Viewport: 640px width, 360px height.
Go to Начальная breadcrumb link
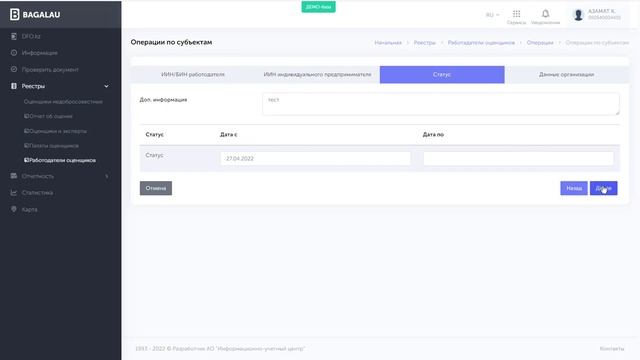point(388,42)
